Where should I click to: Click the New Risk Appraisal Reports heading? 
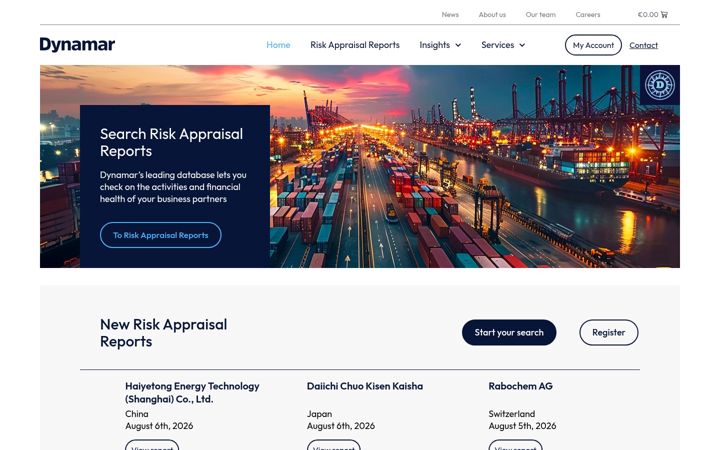click(x=163, y=333)
